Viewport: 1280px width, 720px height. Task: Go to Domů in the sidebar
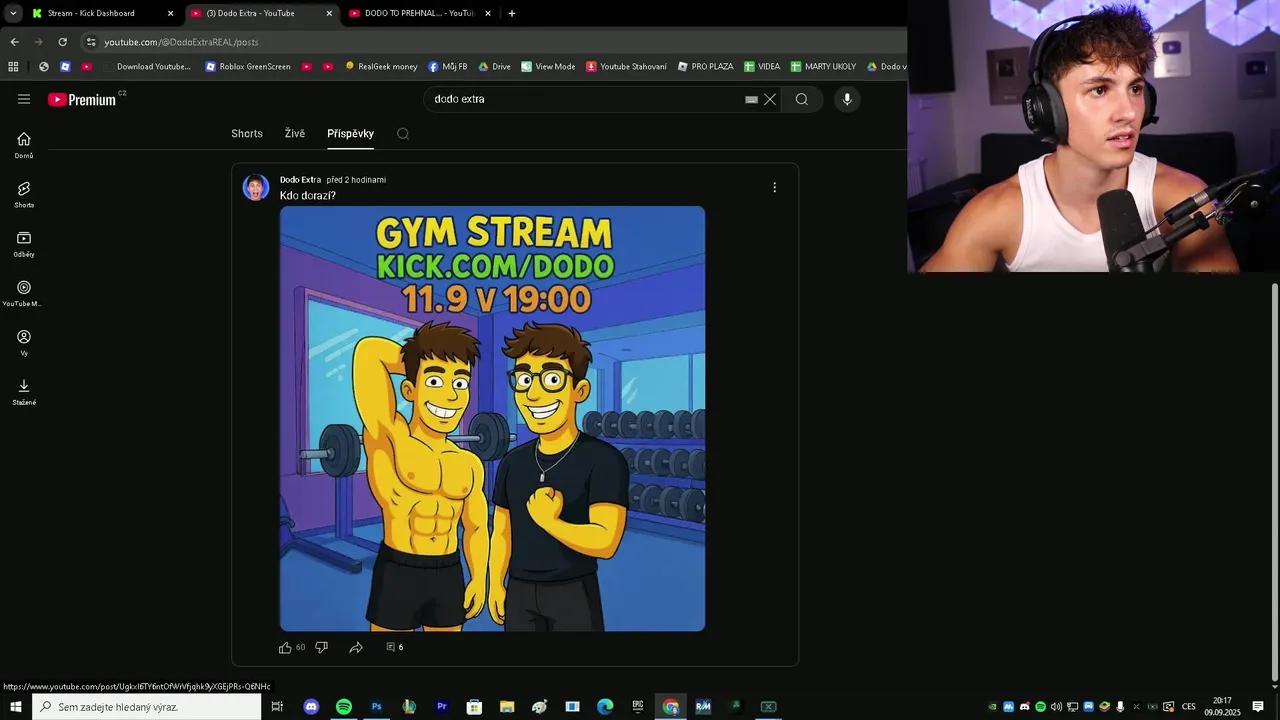pos(24,145)
